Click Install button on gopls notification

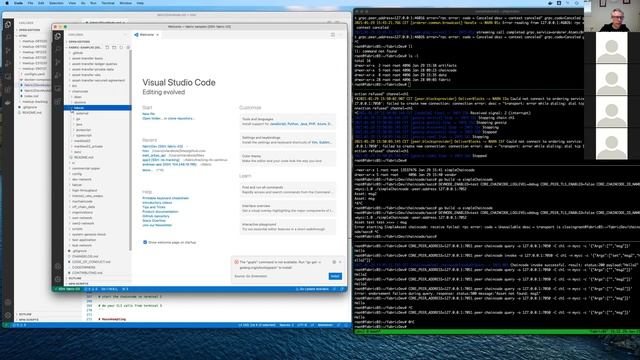click(335, 276)
